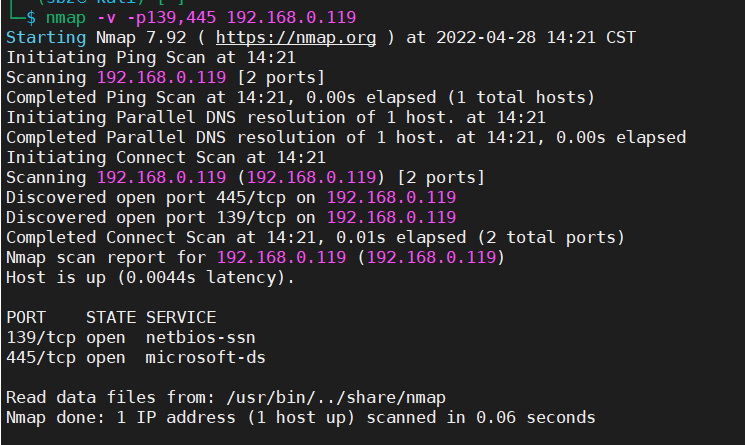Screen dimensions: 745x445
Task: Click '0.06 seconds' scan time value
Action: tap(535, 417)
